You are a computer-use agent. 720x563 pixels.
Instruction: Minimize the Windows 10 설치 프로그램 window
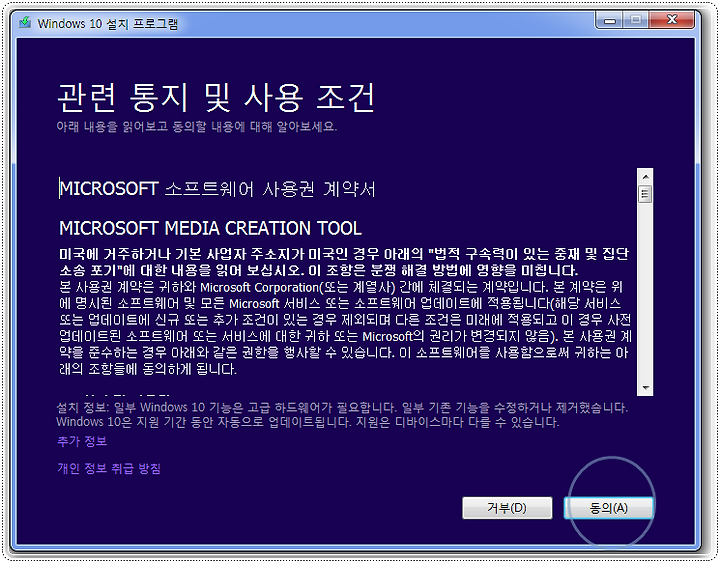tap(609, 20)
